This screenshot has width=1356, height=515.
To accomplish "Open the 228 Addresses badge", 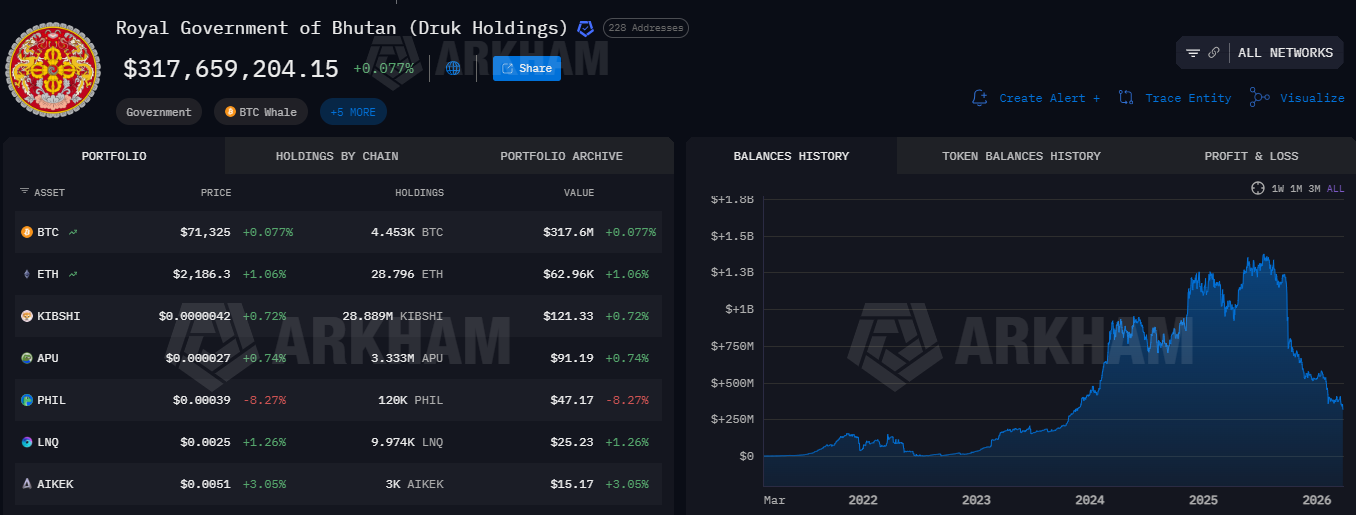I will coord(645,28).
